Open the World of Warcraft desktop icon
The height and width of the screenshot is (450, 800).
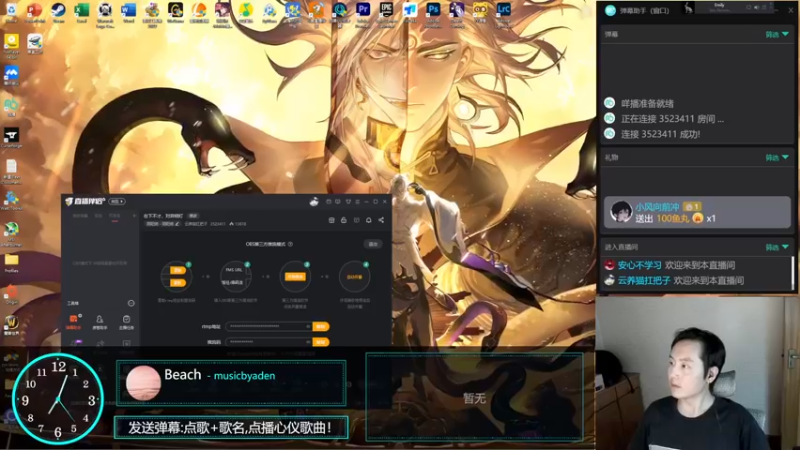(x=11, y=324)
